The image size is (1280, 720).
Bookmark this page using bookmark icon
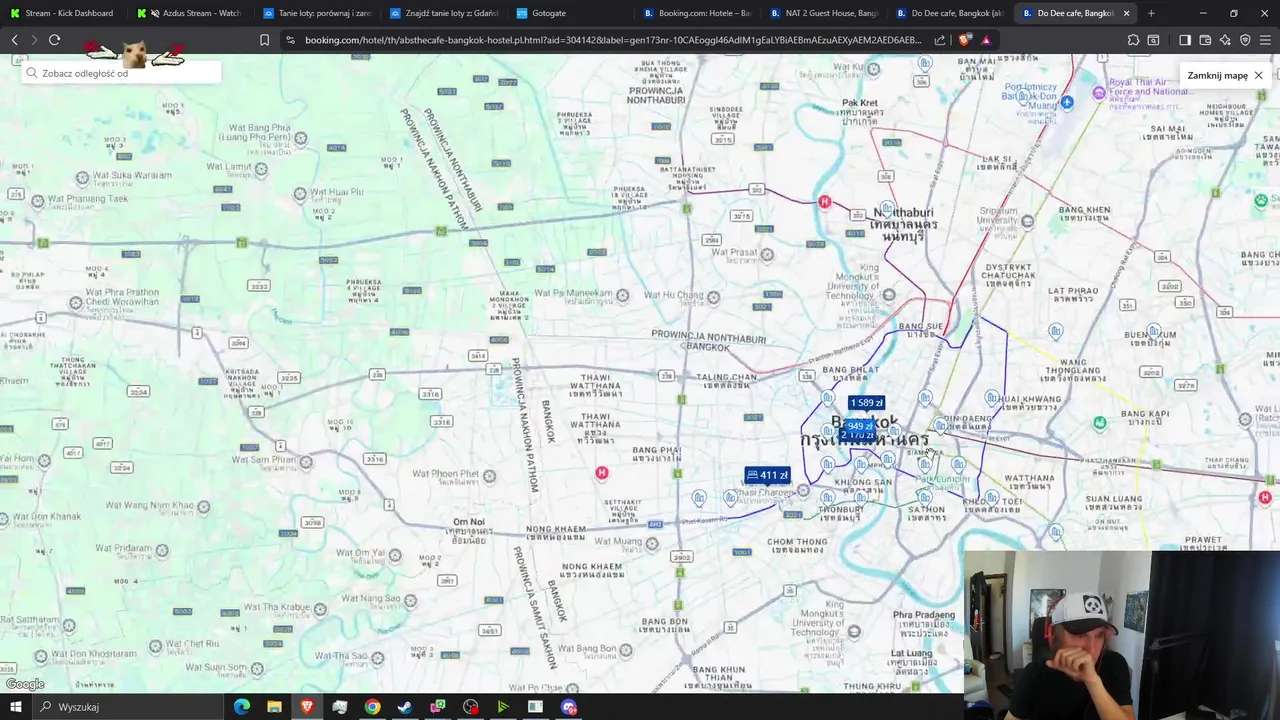(264, 40)
